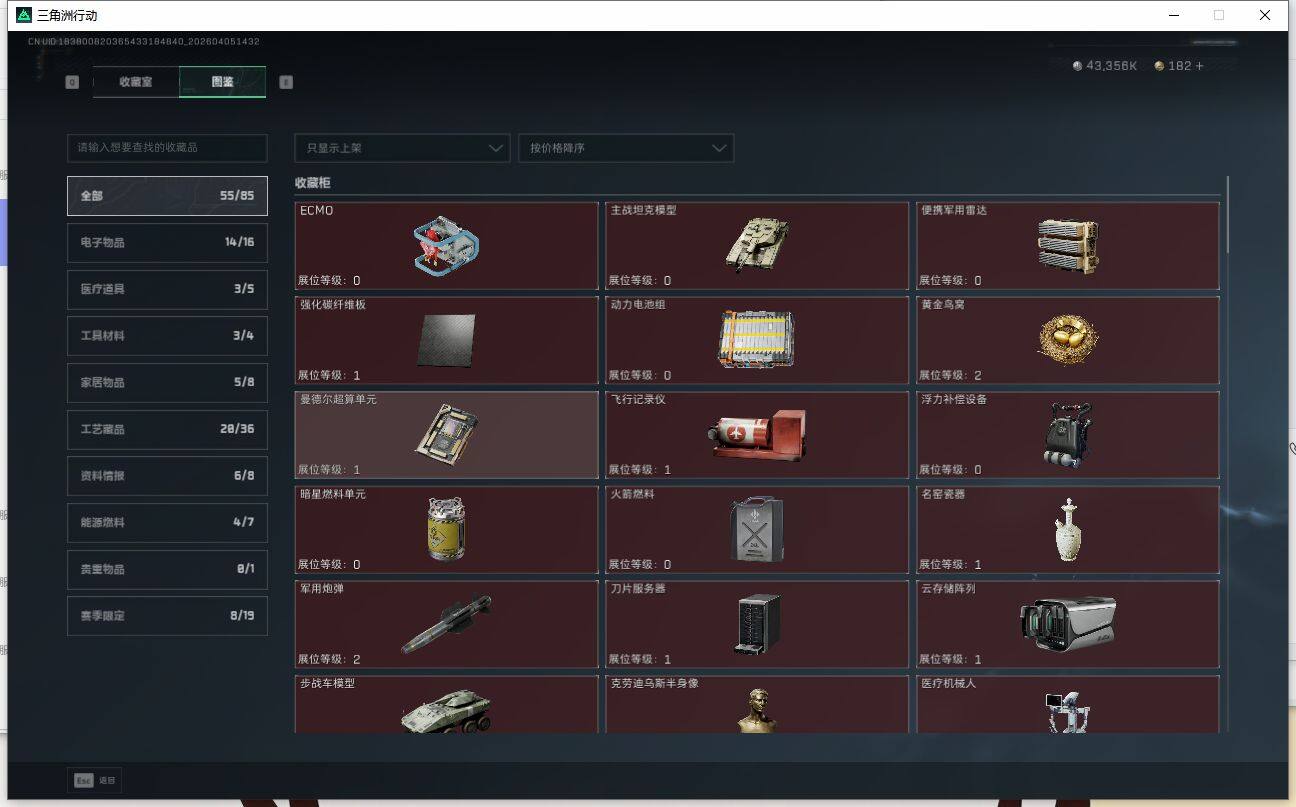Show the 赛季限定 category list
The image size is (1296, 807).
coord(167,616)
